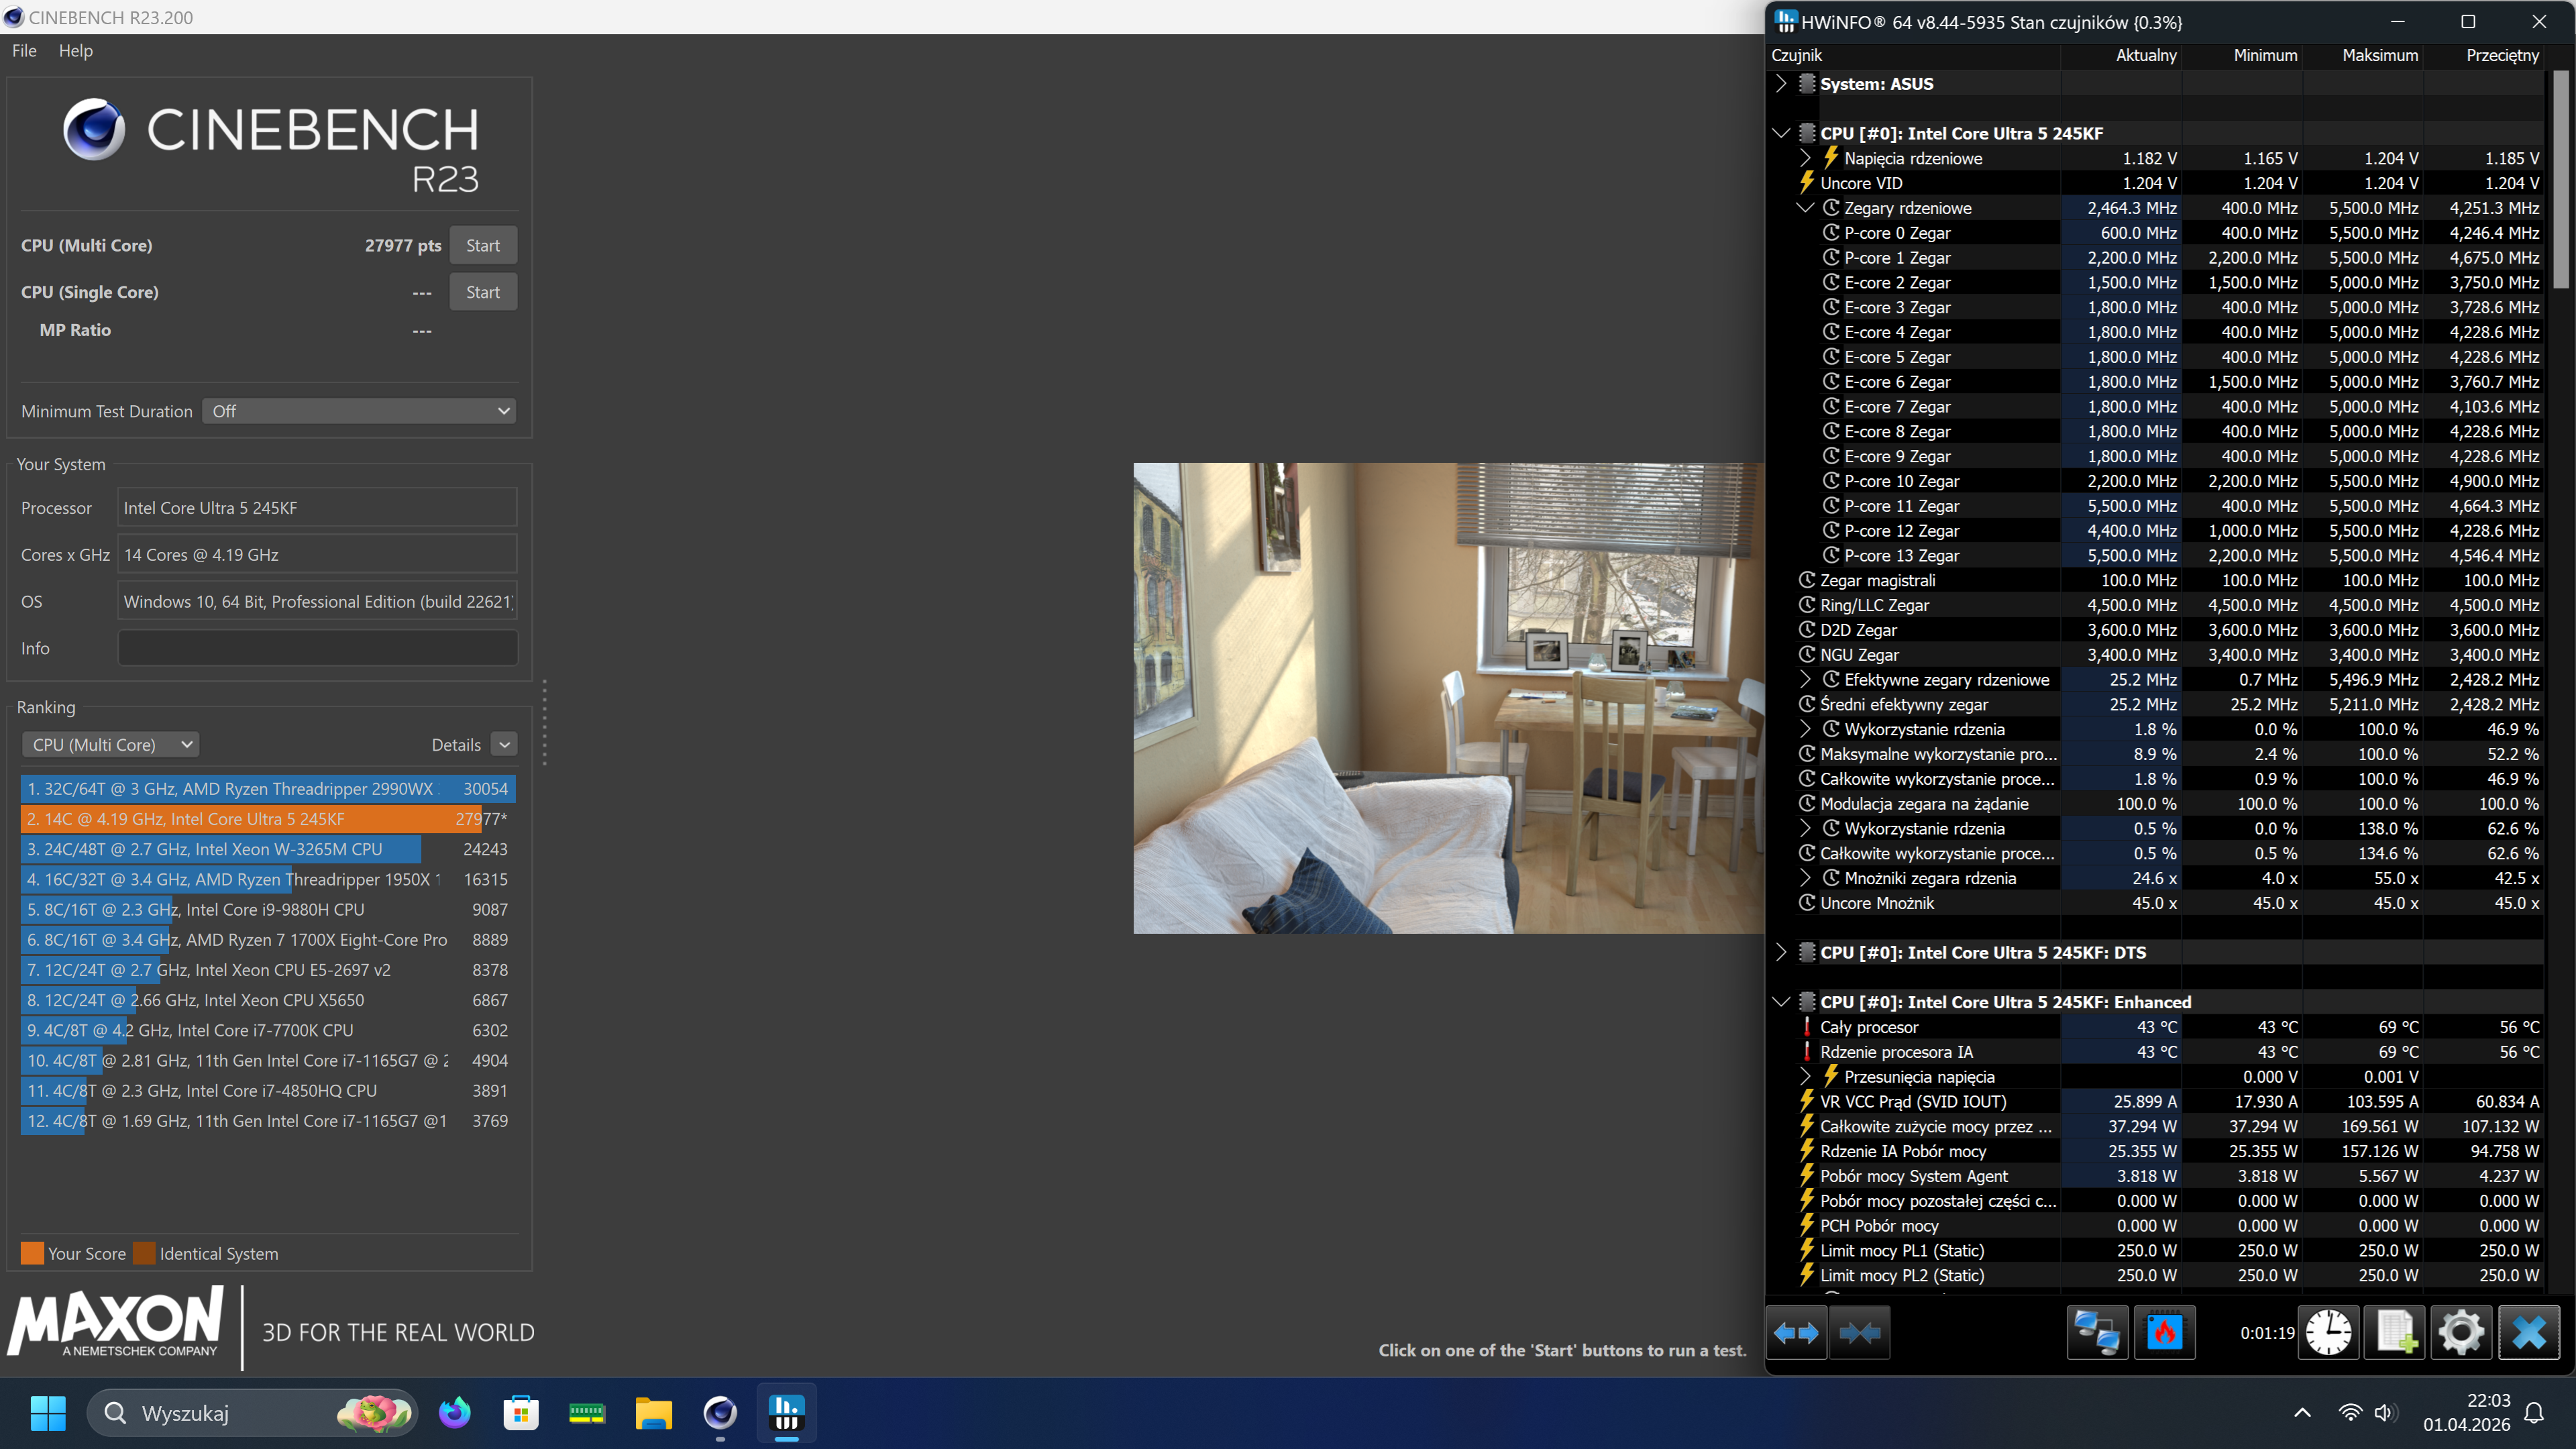Open the File menu in Cinebench
This screenshot has width=2576, height=1449.
(x=24, y=51)
